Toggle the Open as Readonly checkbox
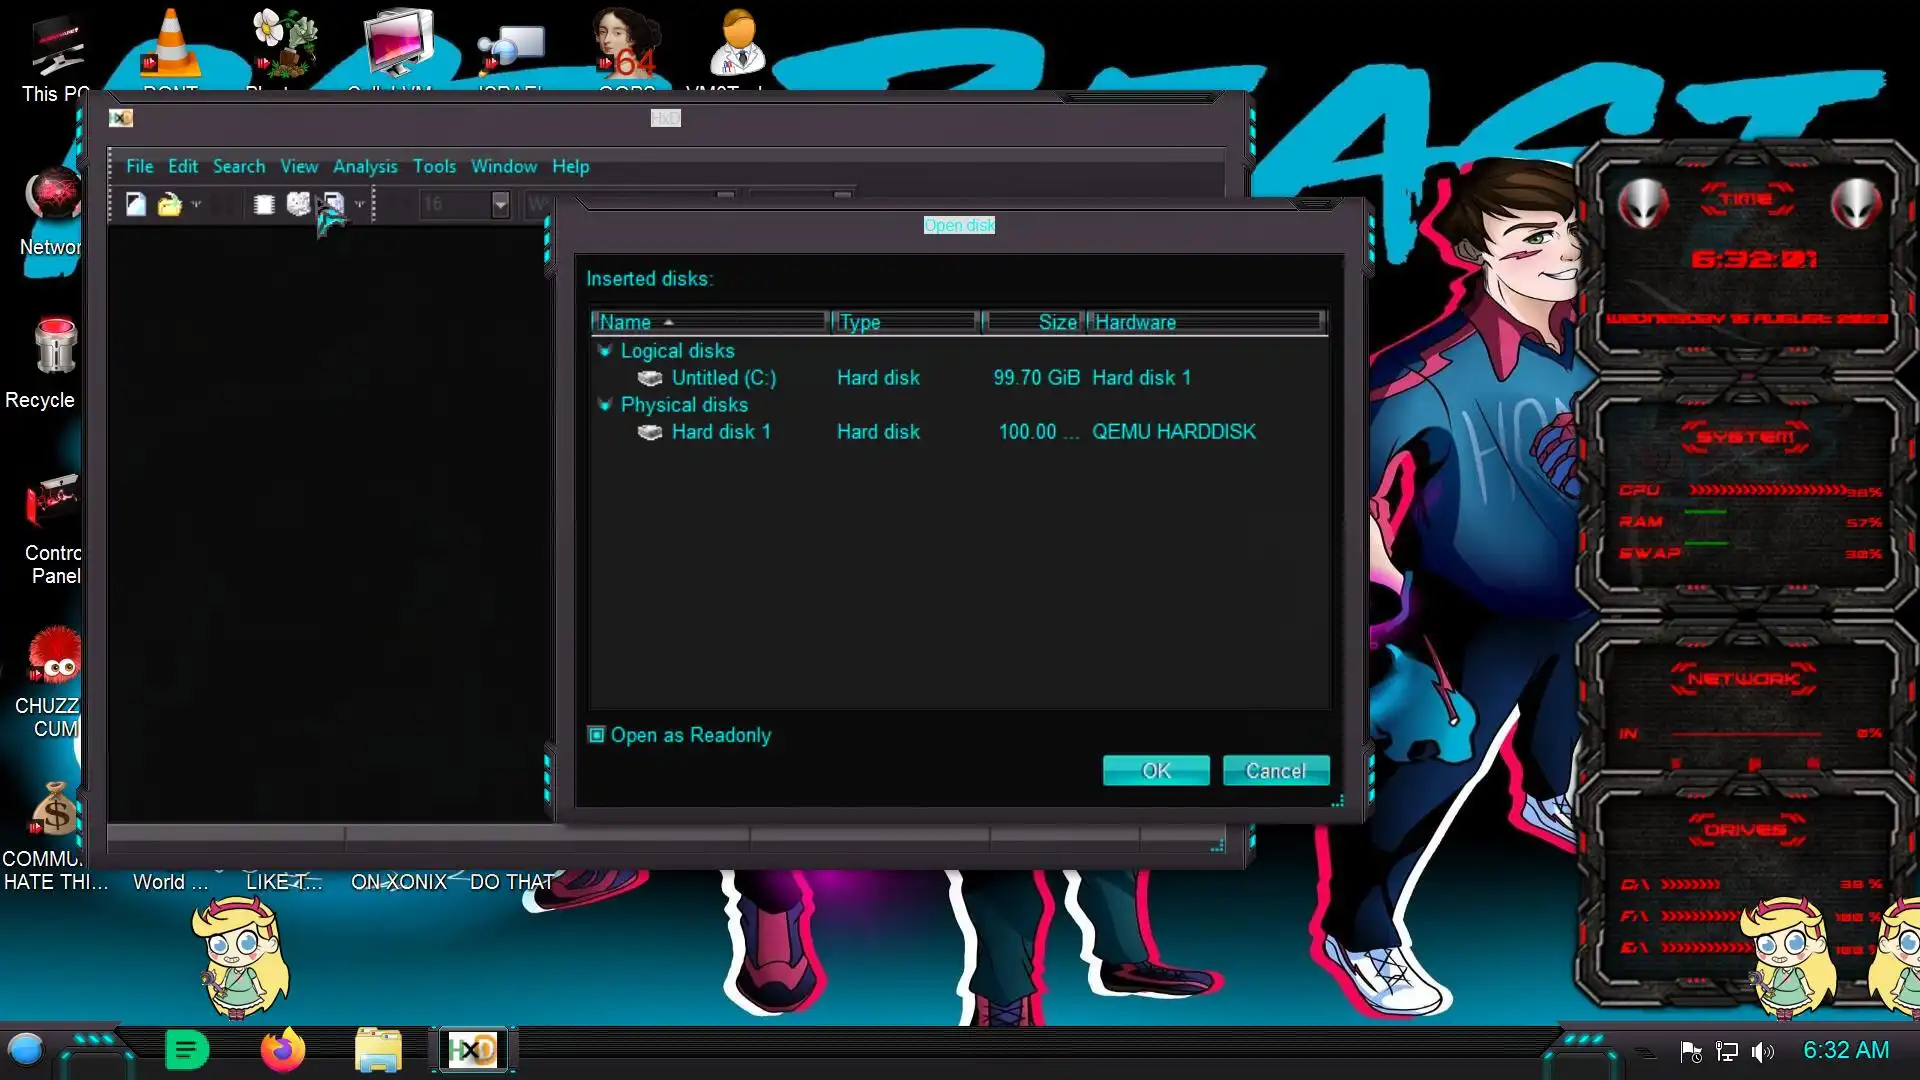 [x=597, y=735]
